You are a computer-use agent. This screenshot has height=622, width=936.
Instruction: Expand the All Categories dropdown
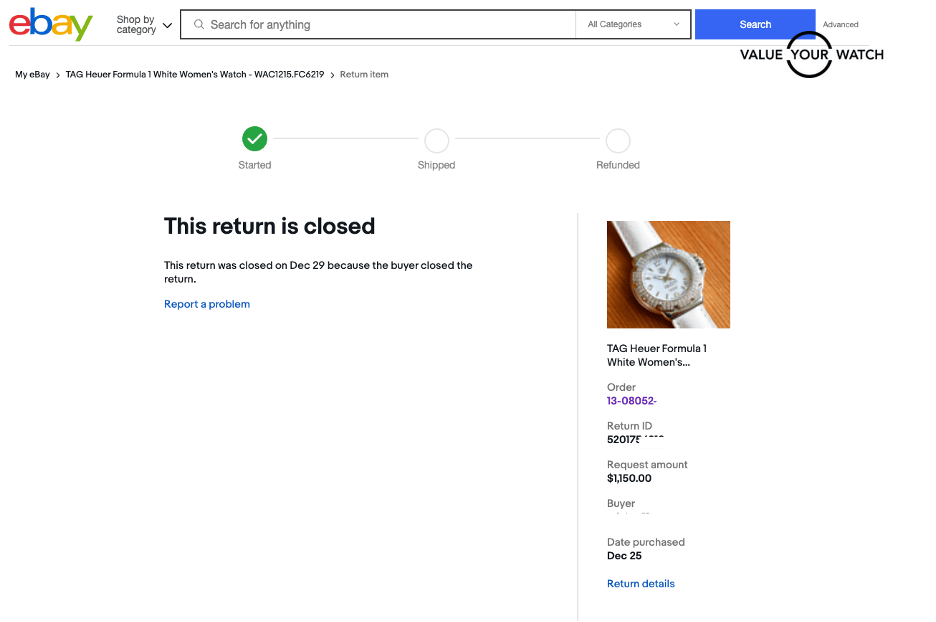(633, 25)
